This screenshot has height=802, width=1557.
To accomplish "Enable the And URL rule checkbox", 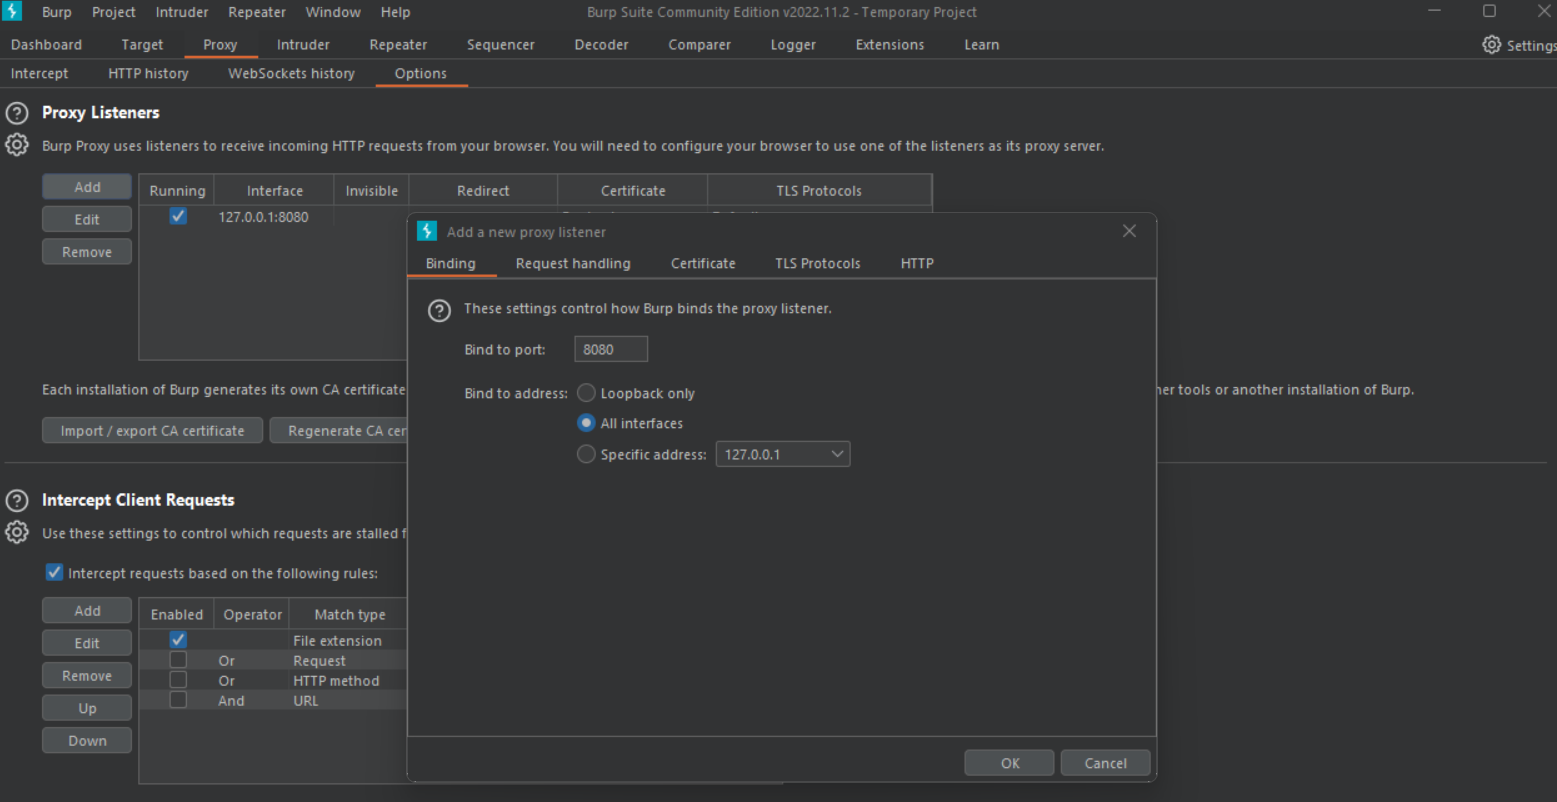I will [178, 700].
